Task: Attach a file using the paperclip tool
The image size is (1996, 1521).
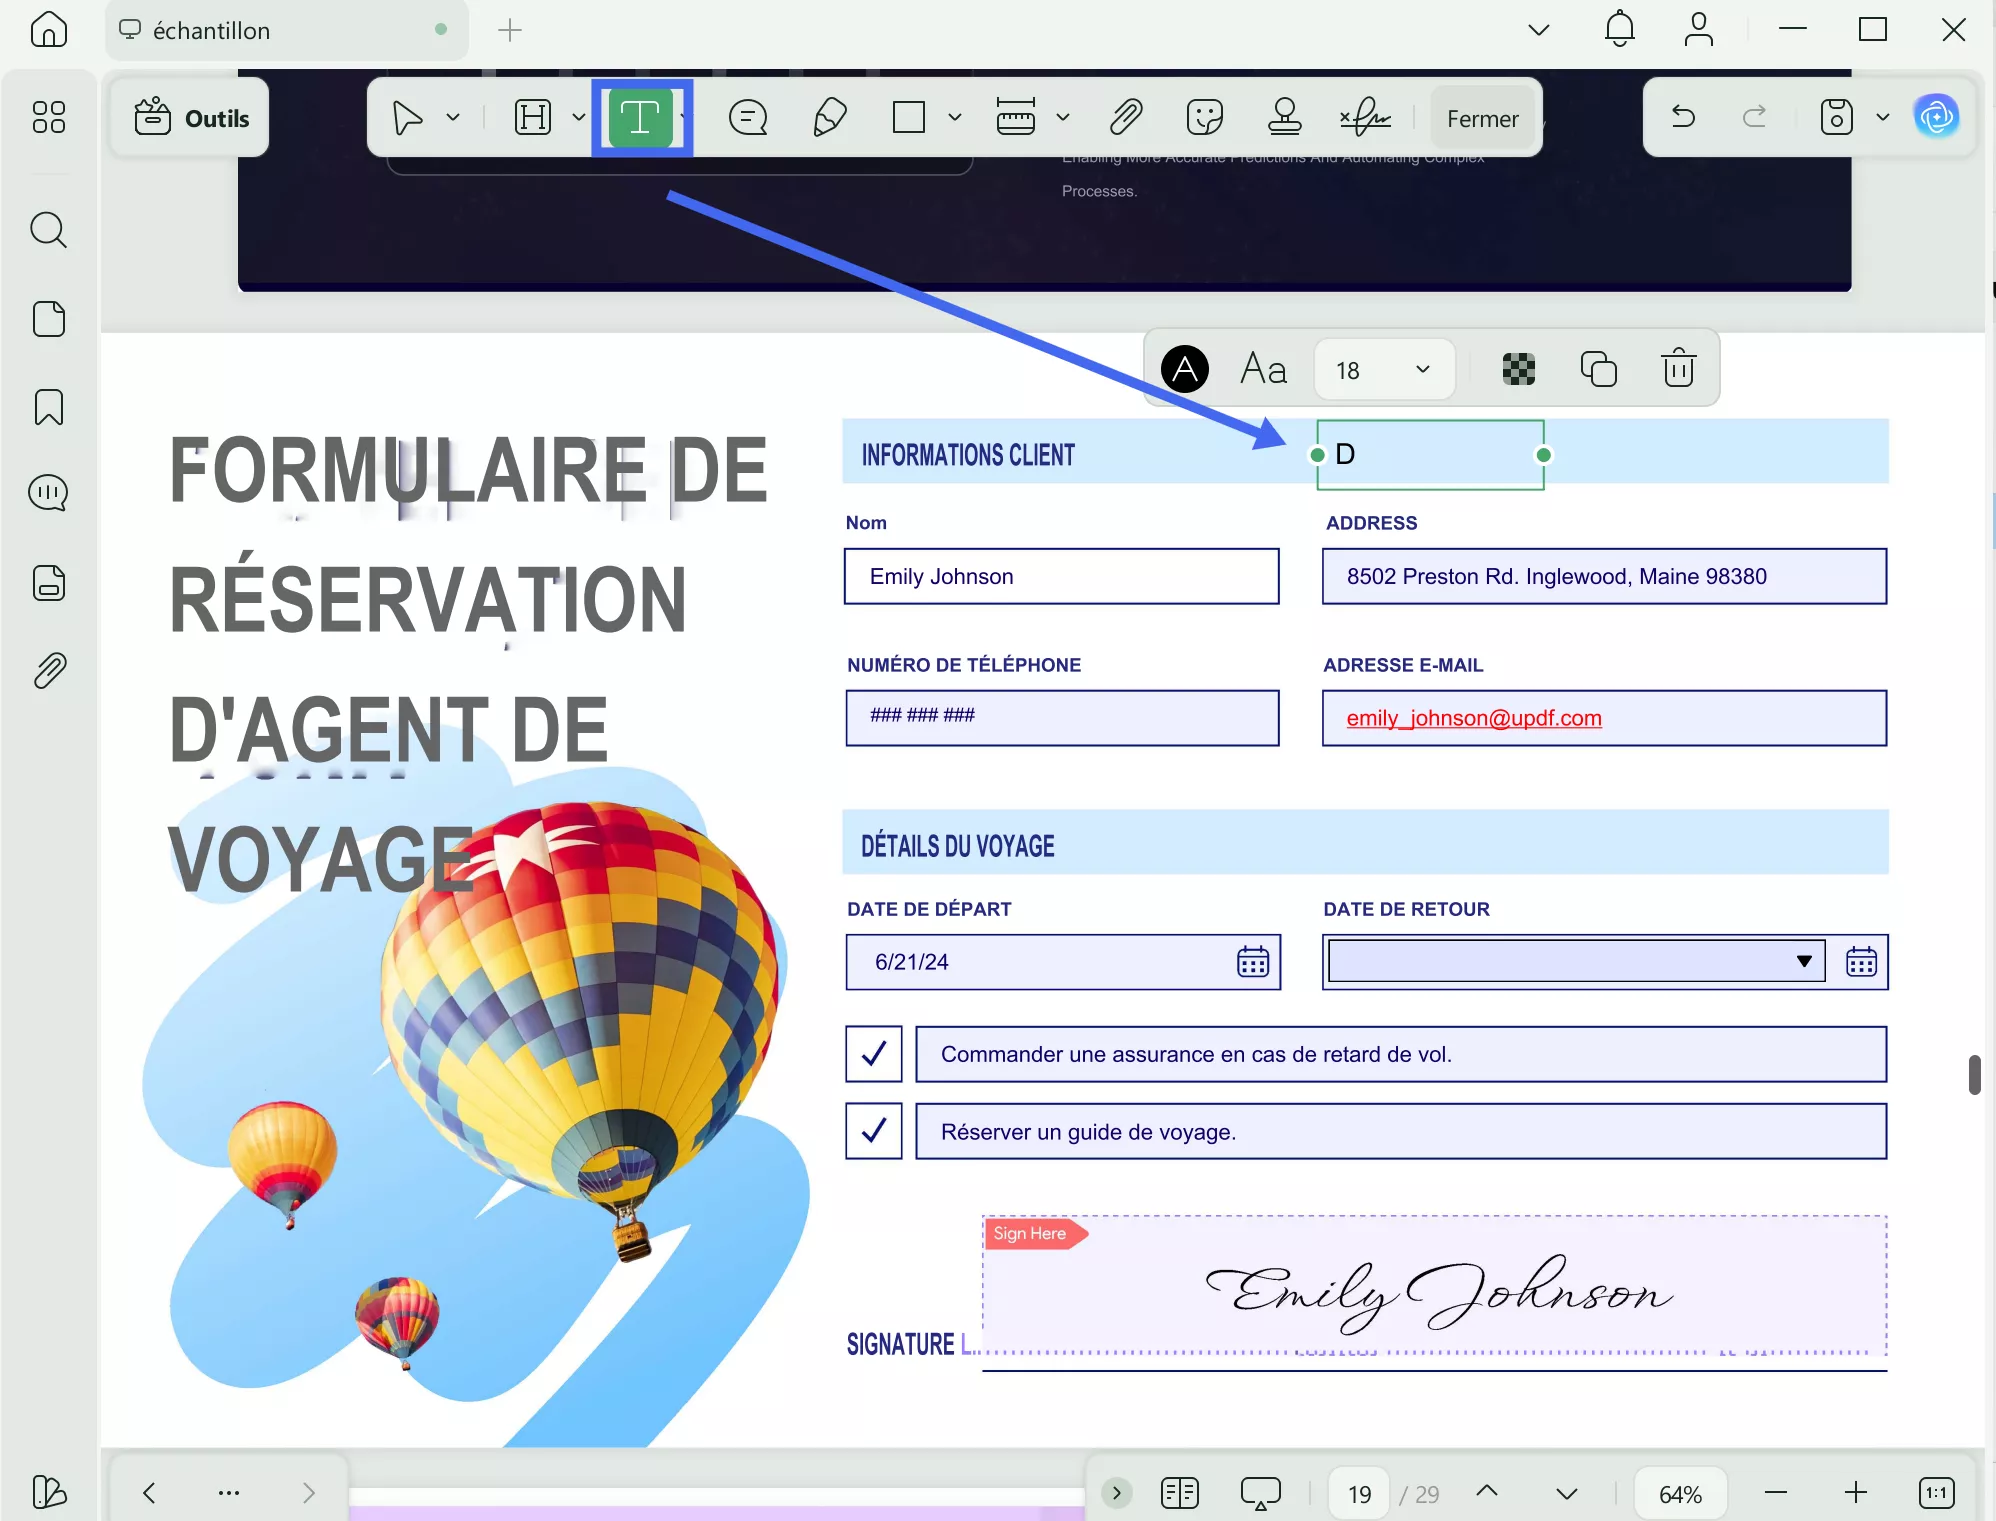Action: pyautogui.click(x=1124, y=117)
